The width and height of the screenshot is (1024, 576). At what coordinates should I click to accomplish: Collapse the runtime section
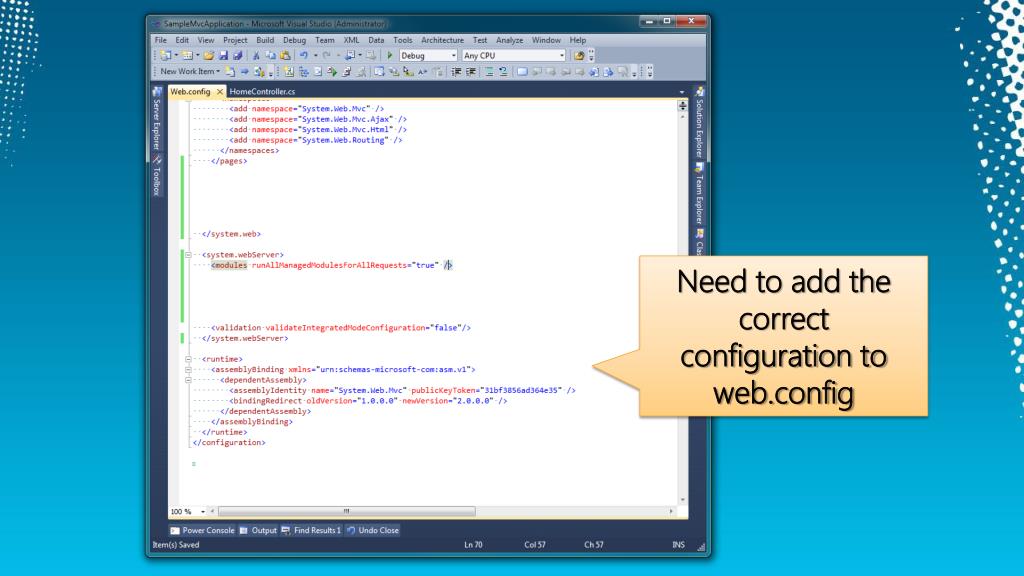(188, 359)
